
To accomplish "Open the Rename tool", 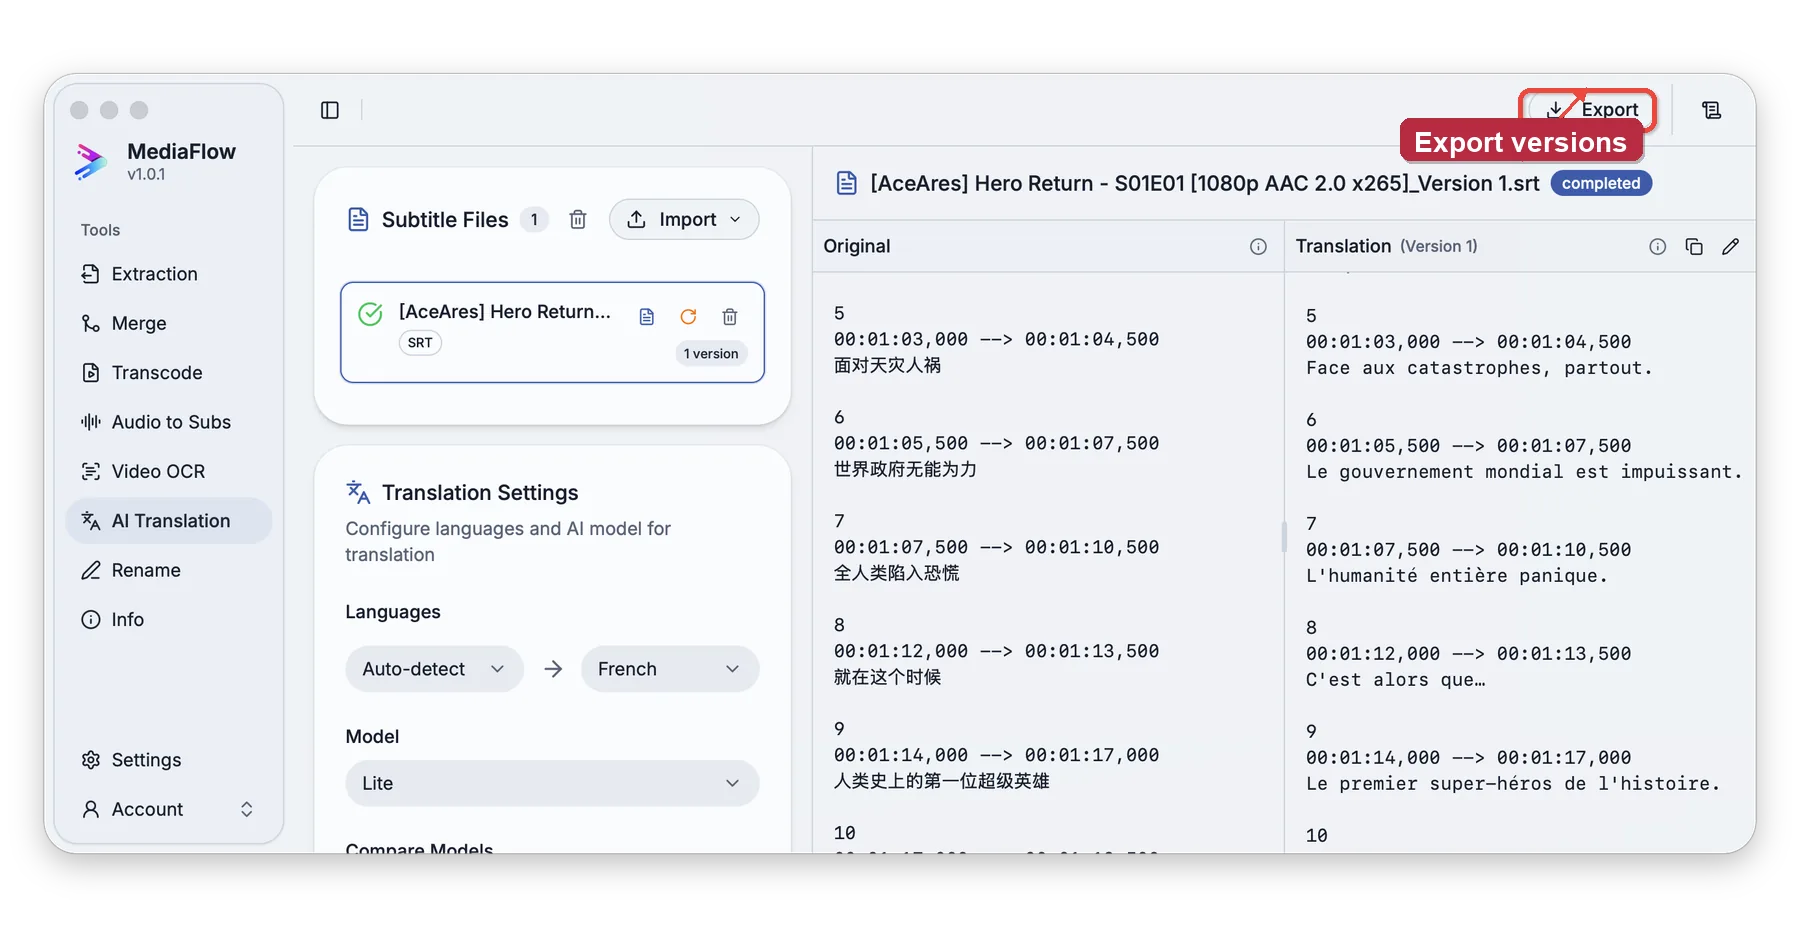I will pyautogui.click(x=168, y=570).
